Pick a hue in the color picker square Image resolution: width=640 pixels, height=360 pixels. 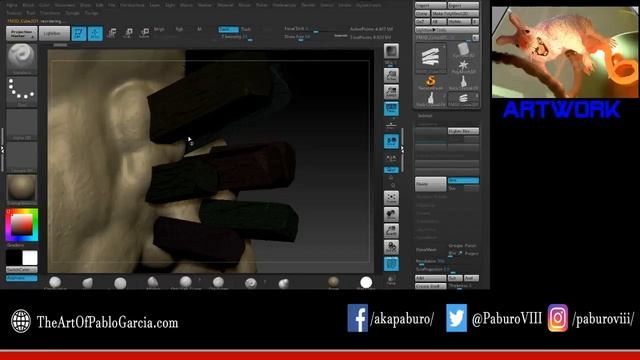tap(22, 225)
